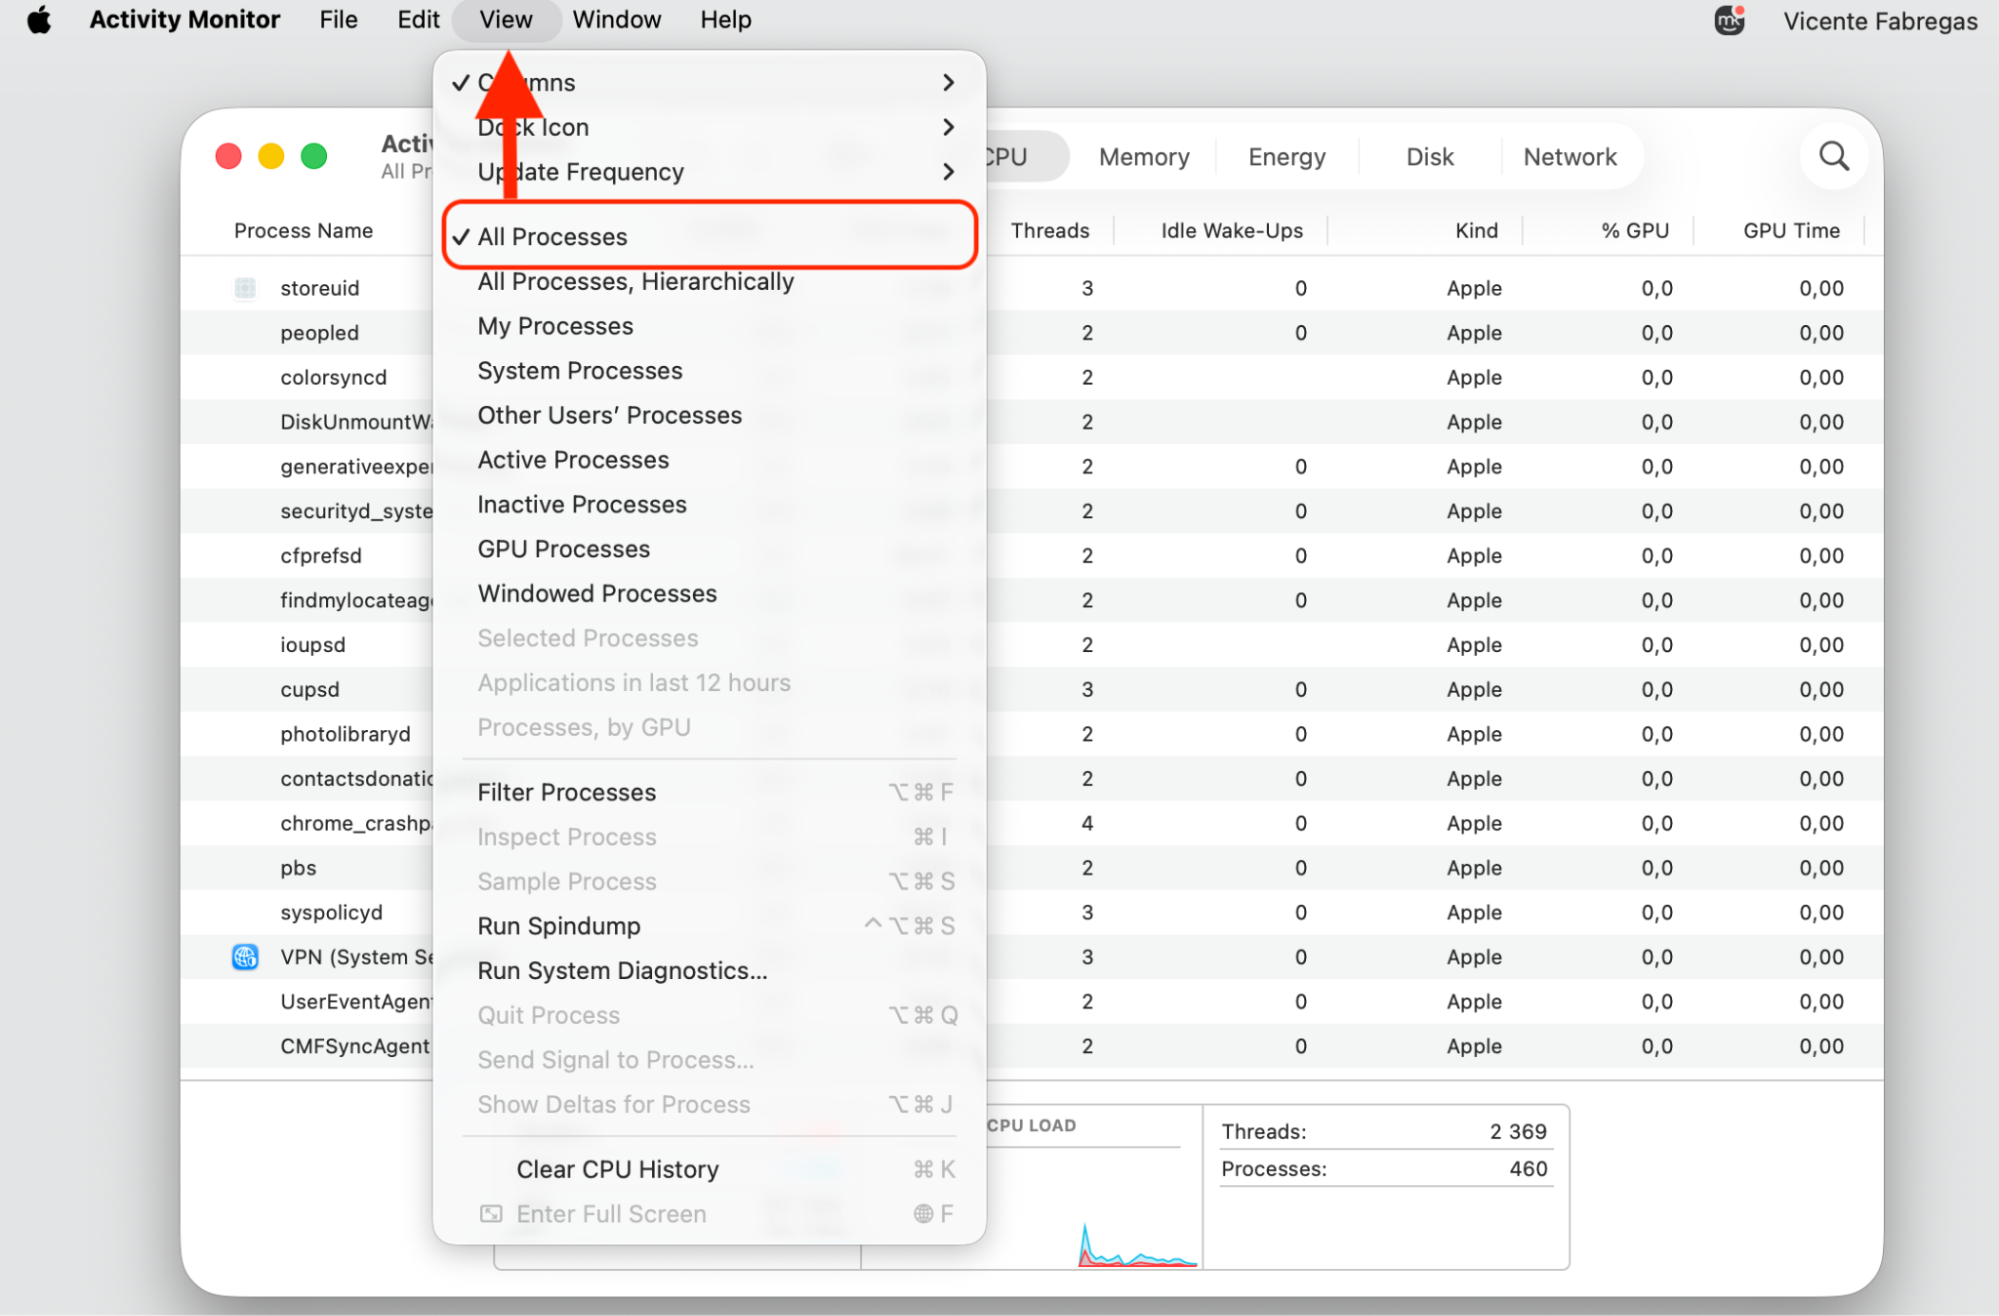Sort by the Kind column
Viewport: 1999px width, 1316px height.
click(1476, 231)
